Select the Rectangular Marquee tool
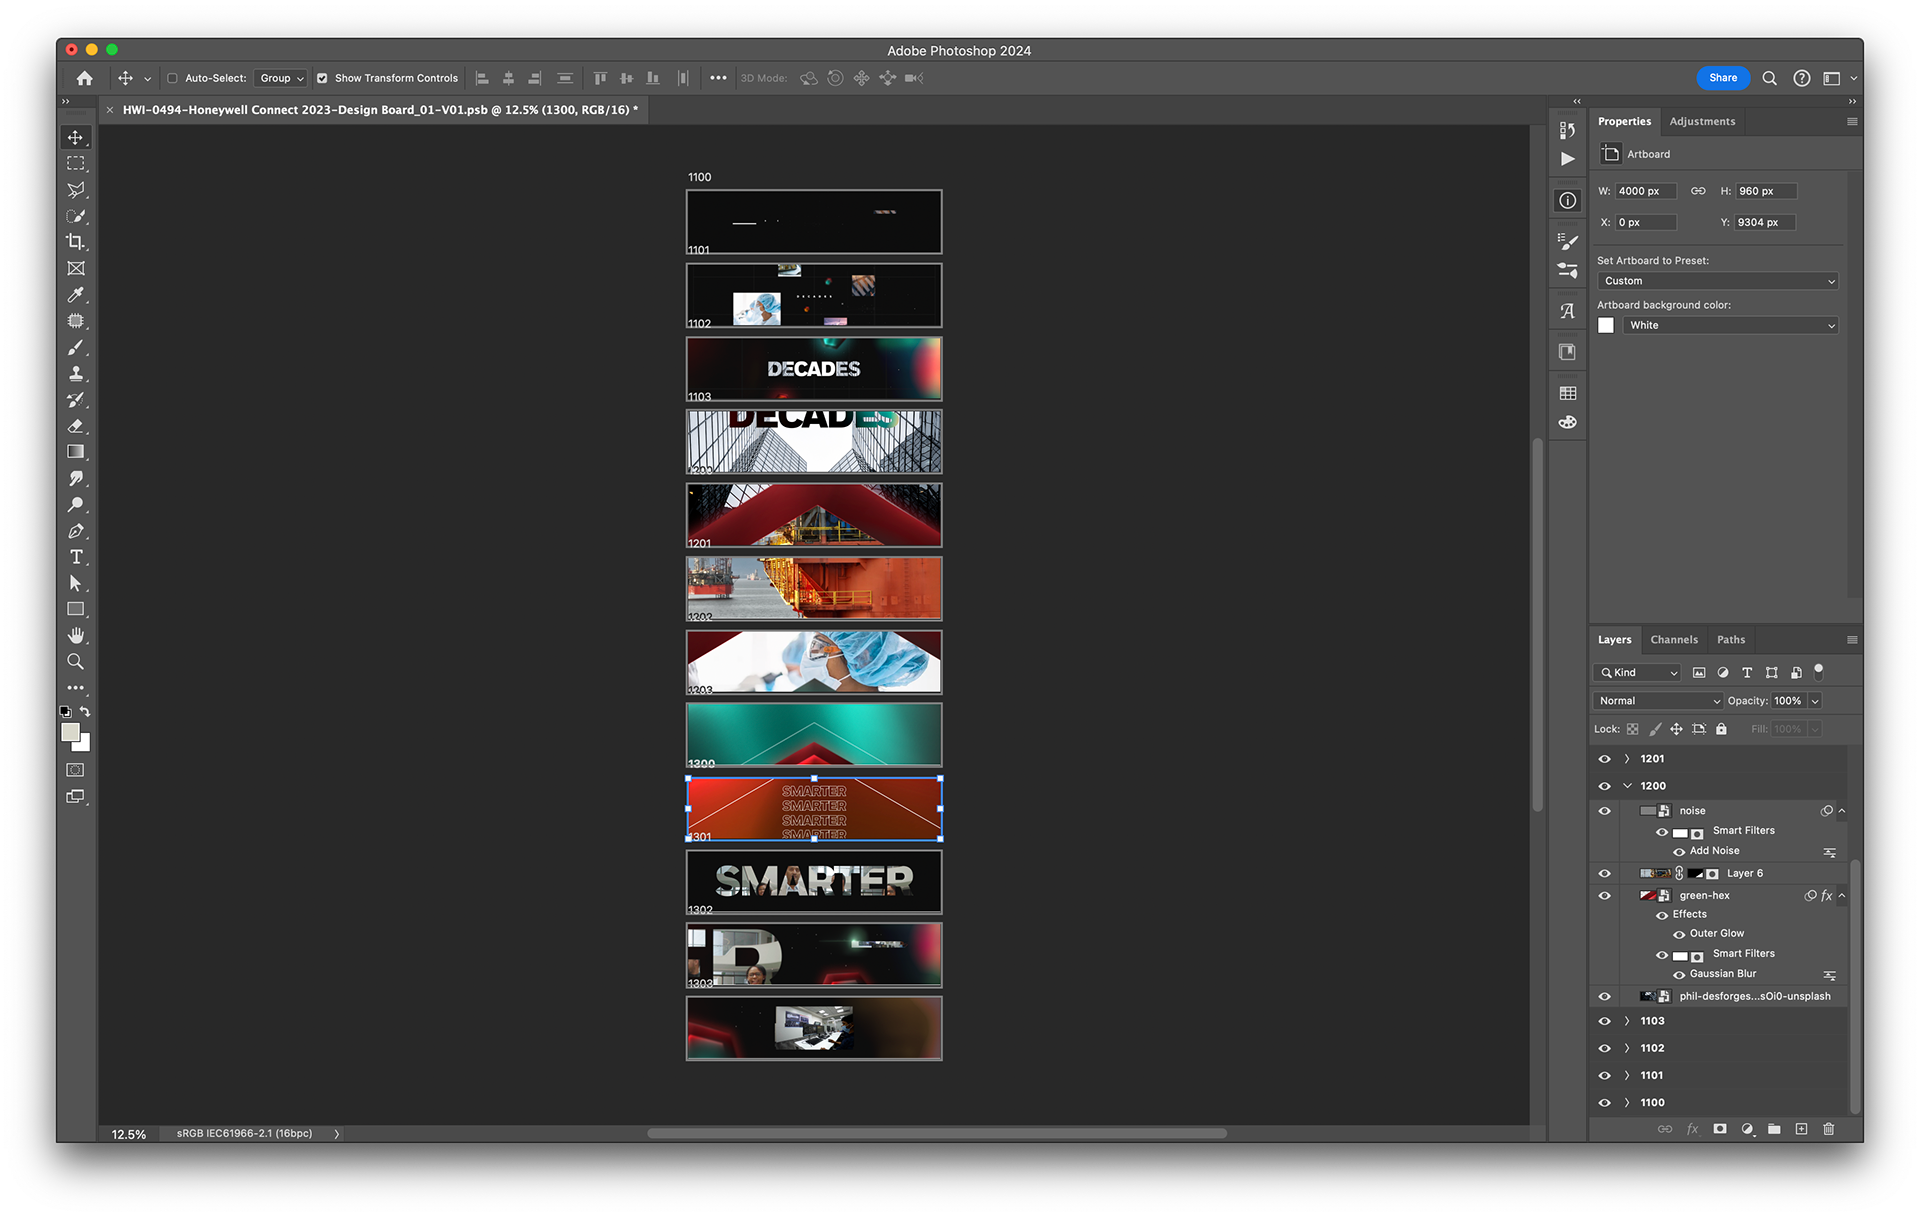The height and width of the screenshot is (1217, 1920). coord(76,163)
